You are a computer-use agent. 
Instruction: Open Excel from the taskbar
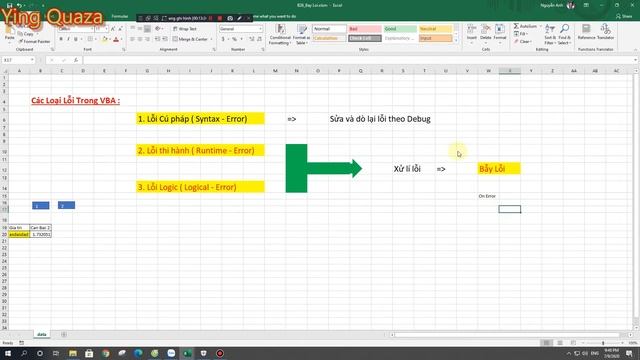187,353
